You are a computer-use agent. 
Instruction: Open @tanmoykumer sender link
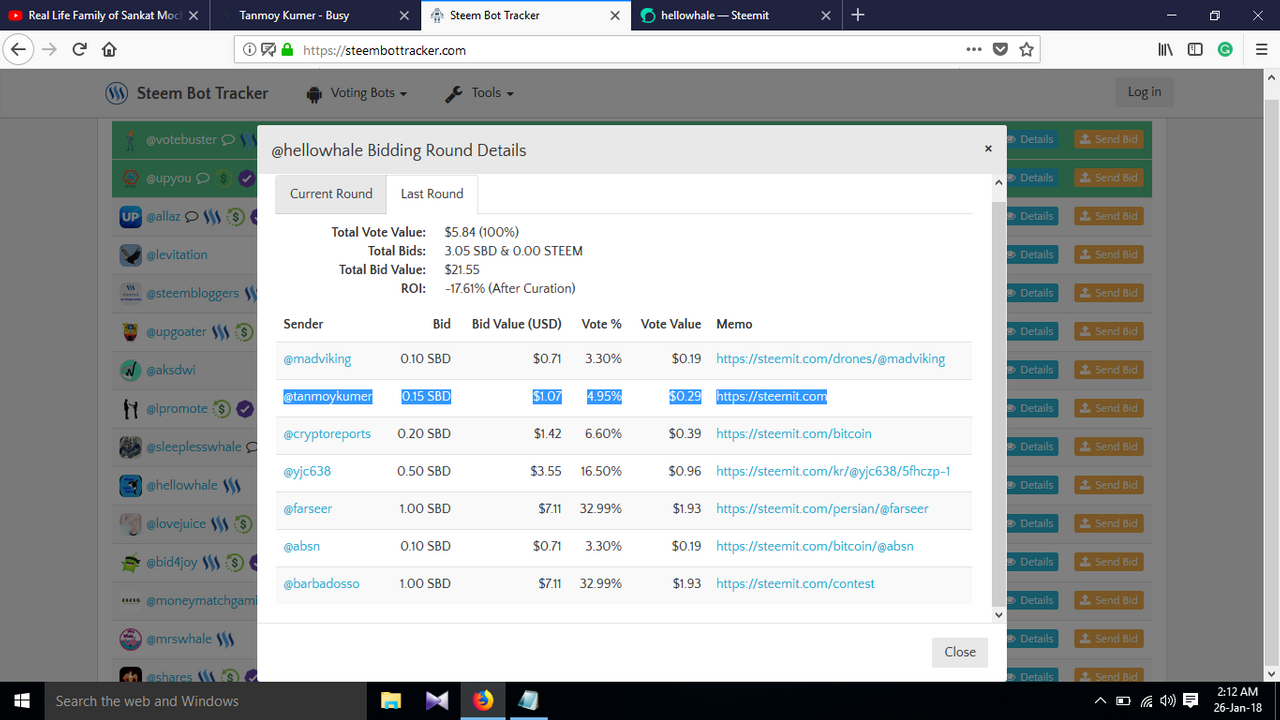[x=328, y=397]
